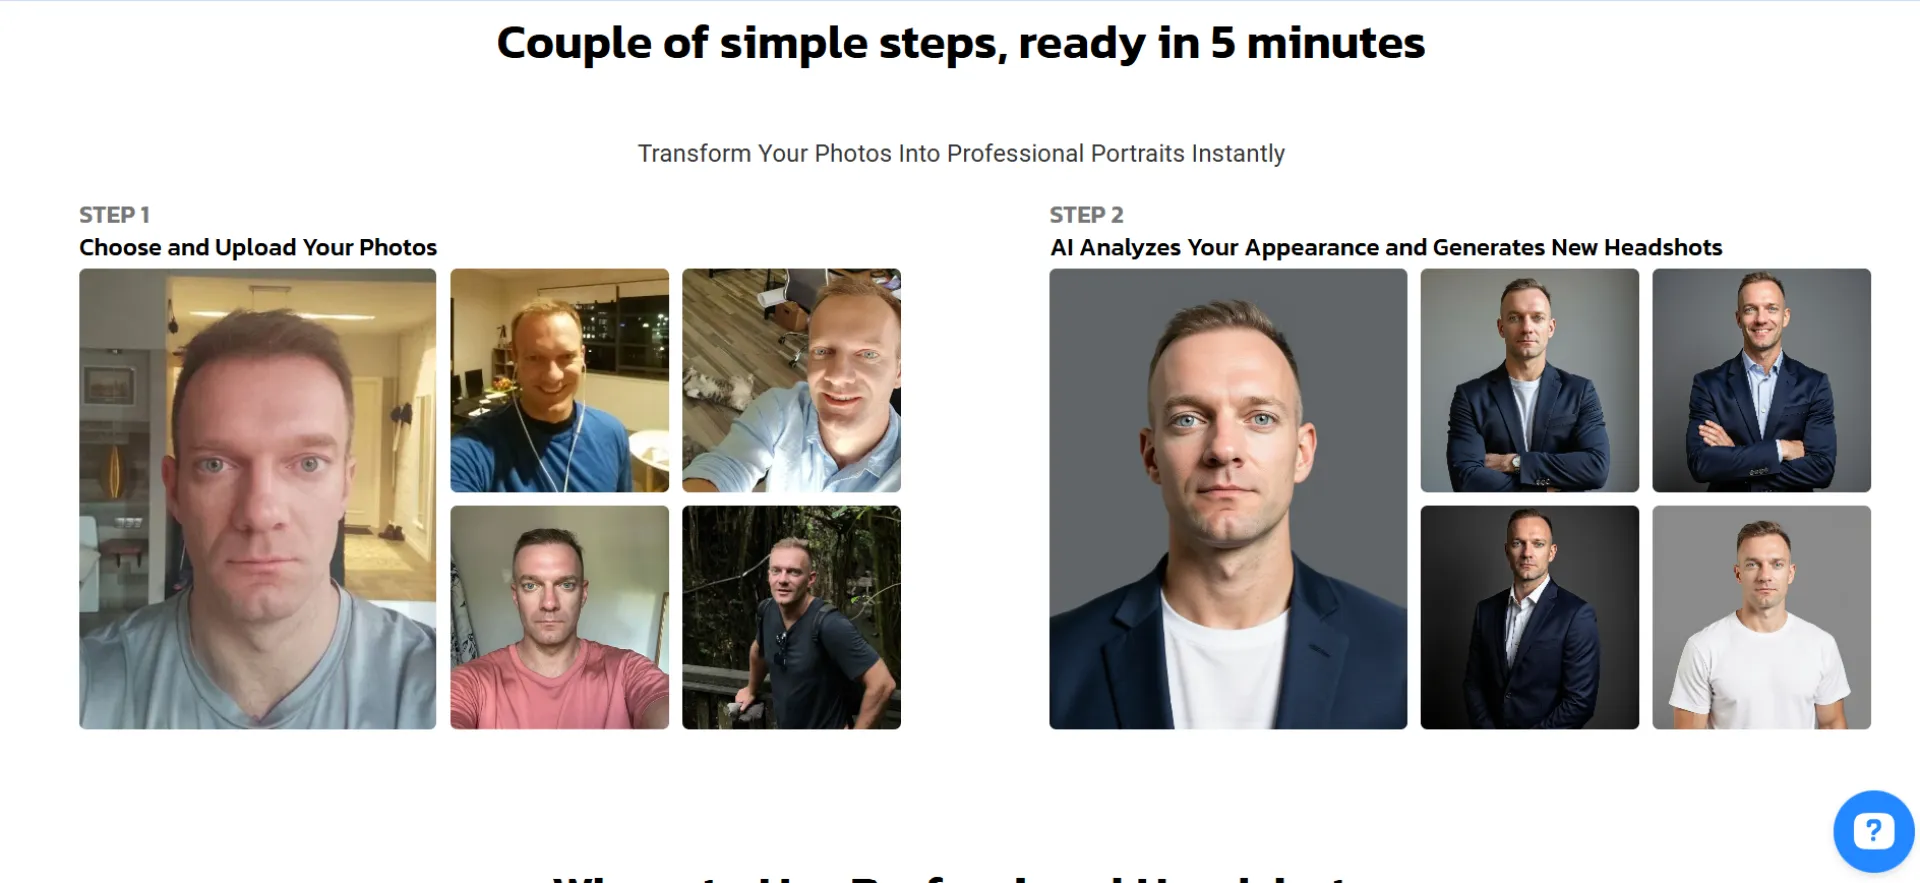This screenshot has height=883, width=1920.
Task: Open the light-blue shirt selfie thumbnail
Action: pyautogui.click(x=791, y=380)
